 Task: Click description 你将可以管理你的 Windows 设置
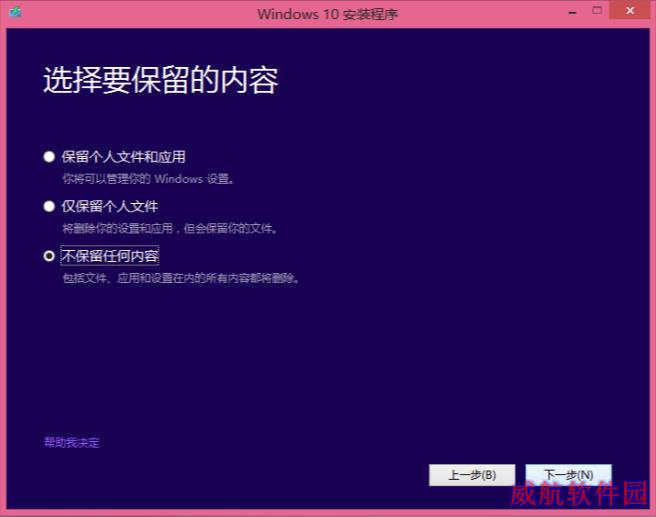pyautogui.click(x=148, y=179)
